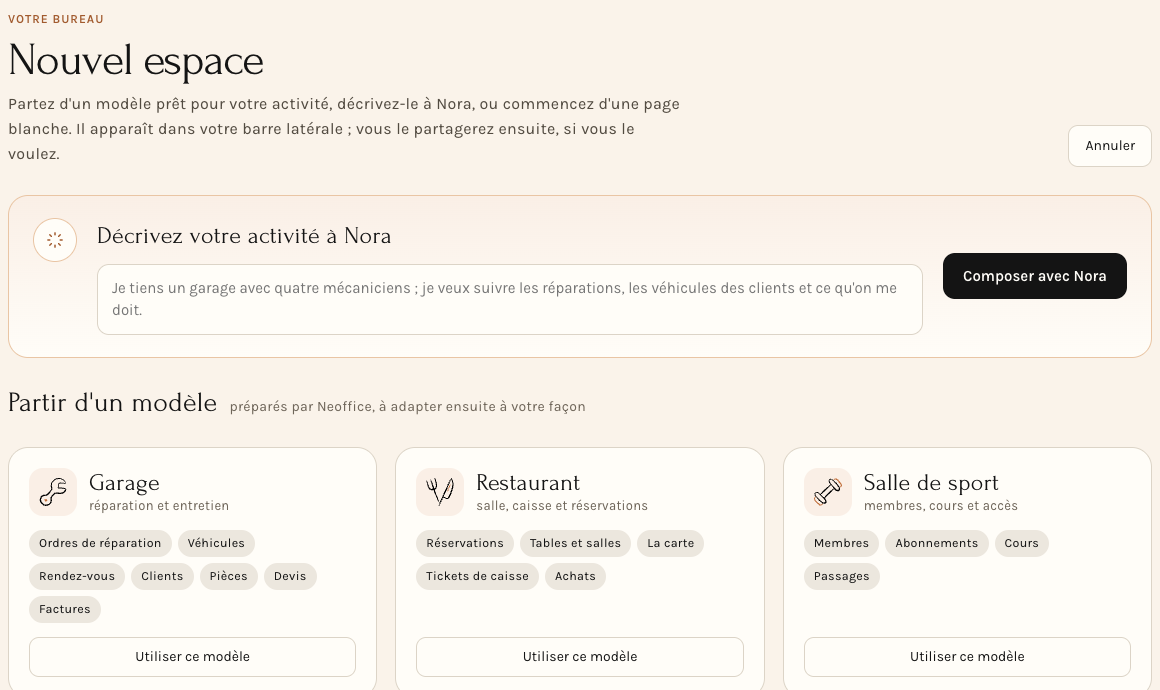The image size is (1160, 690).
Task: Click the Réservations tag
Action: point(465,544)
